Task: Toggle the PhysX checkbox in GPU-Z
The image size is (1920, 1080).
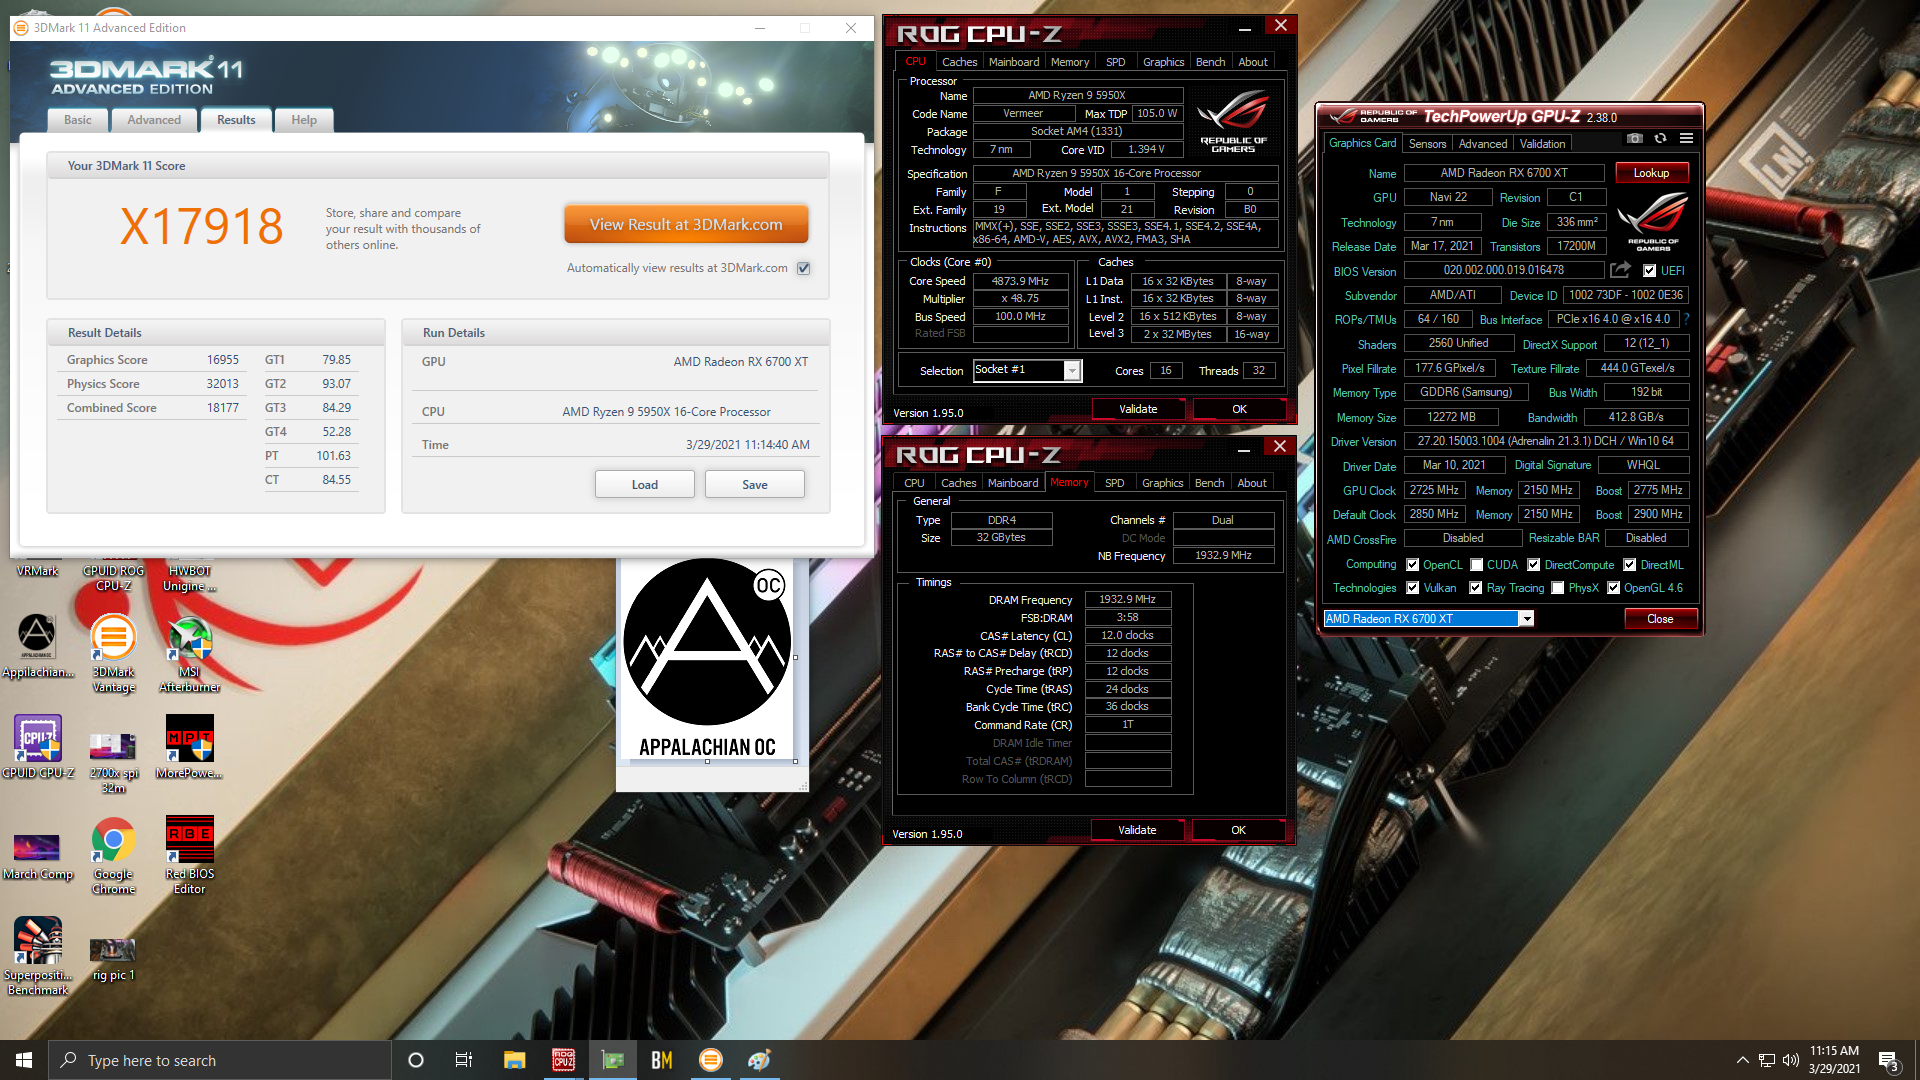Action: (1557, 588)
